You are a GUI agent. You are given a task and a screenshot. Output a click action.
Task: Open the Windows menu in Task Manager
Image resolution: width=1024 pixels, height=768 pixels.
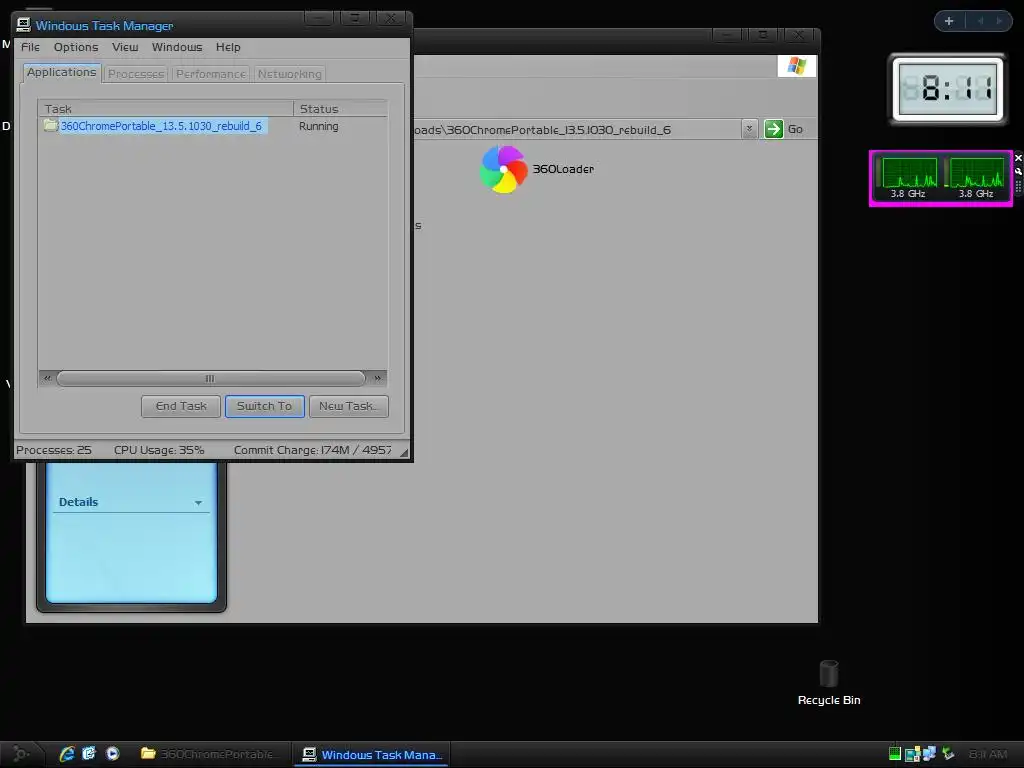click(x=177, y=47)
